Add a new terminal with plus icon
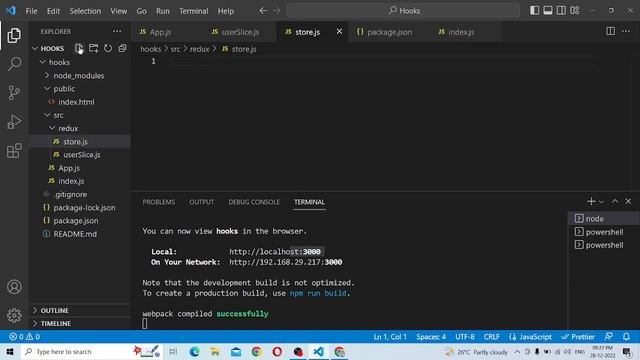This screenshot has width=640, height=360. (591, 201)
